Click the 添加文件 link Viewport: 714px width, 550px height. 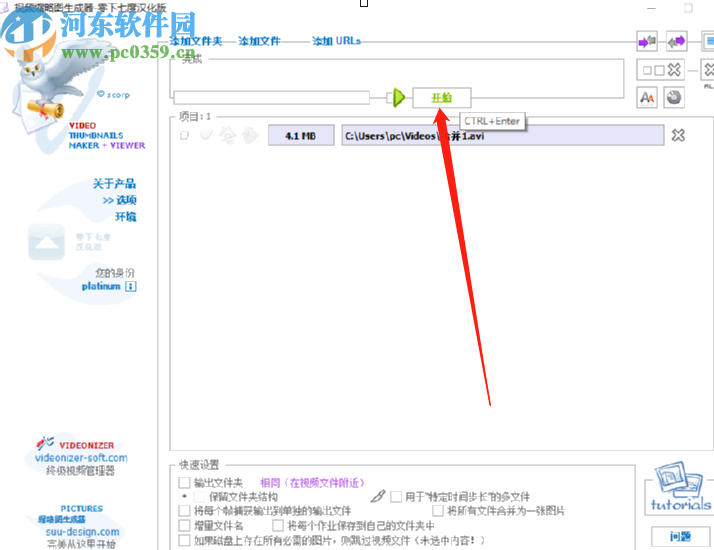click(x=260, y=41)
